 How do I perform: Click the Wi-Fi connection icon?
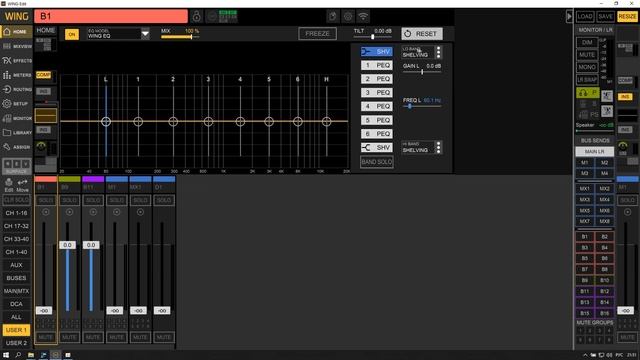click(x=363, y=16)
